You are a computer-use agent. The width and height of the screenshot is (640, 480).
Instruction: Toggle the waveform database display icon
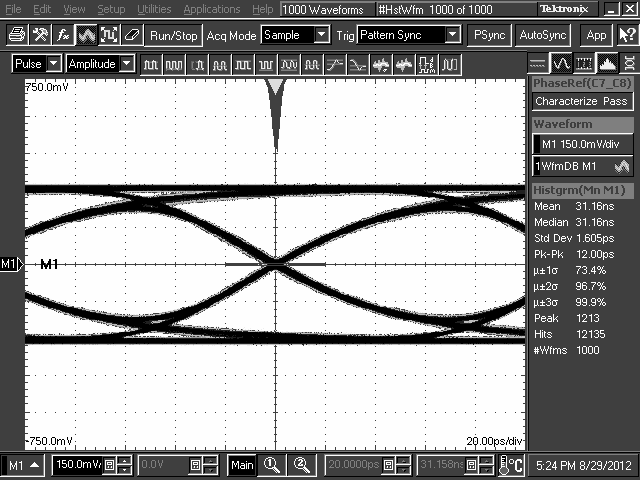pyautogui.click(x=86, y=36)
